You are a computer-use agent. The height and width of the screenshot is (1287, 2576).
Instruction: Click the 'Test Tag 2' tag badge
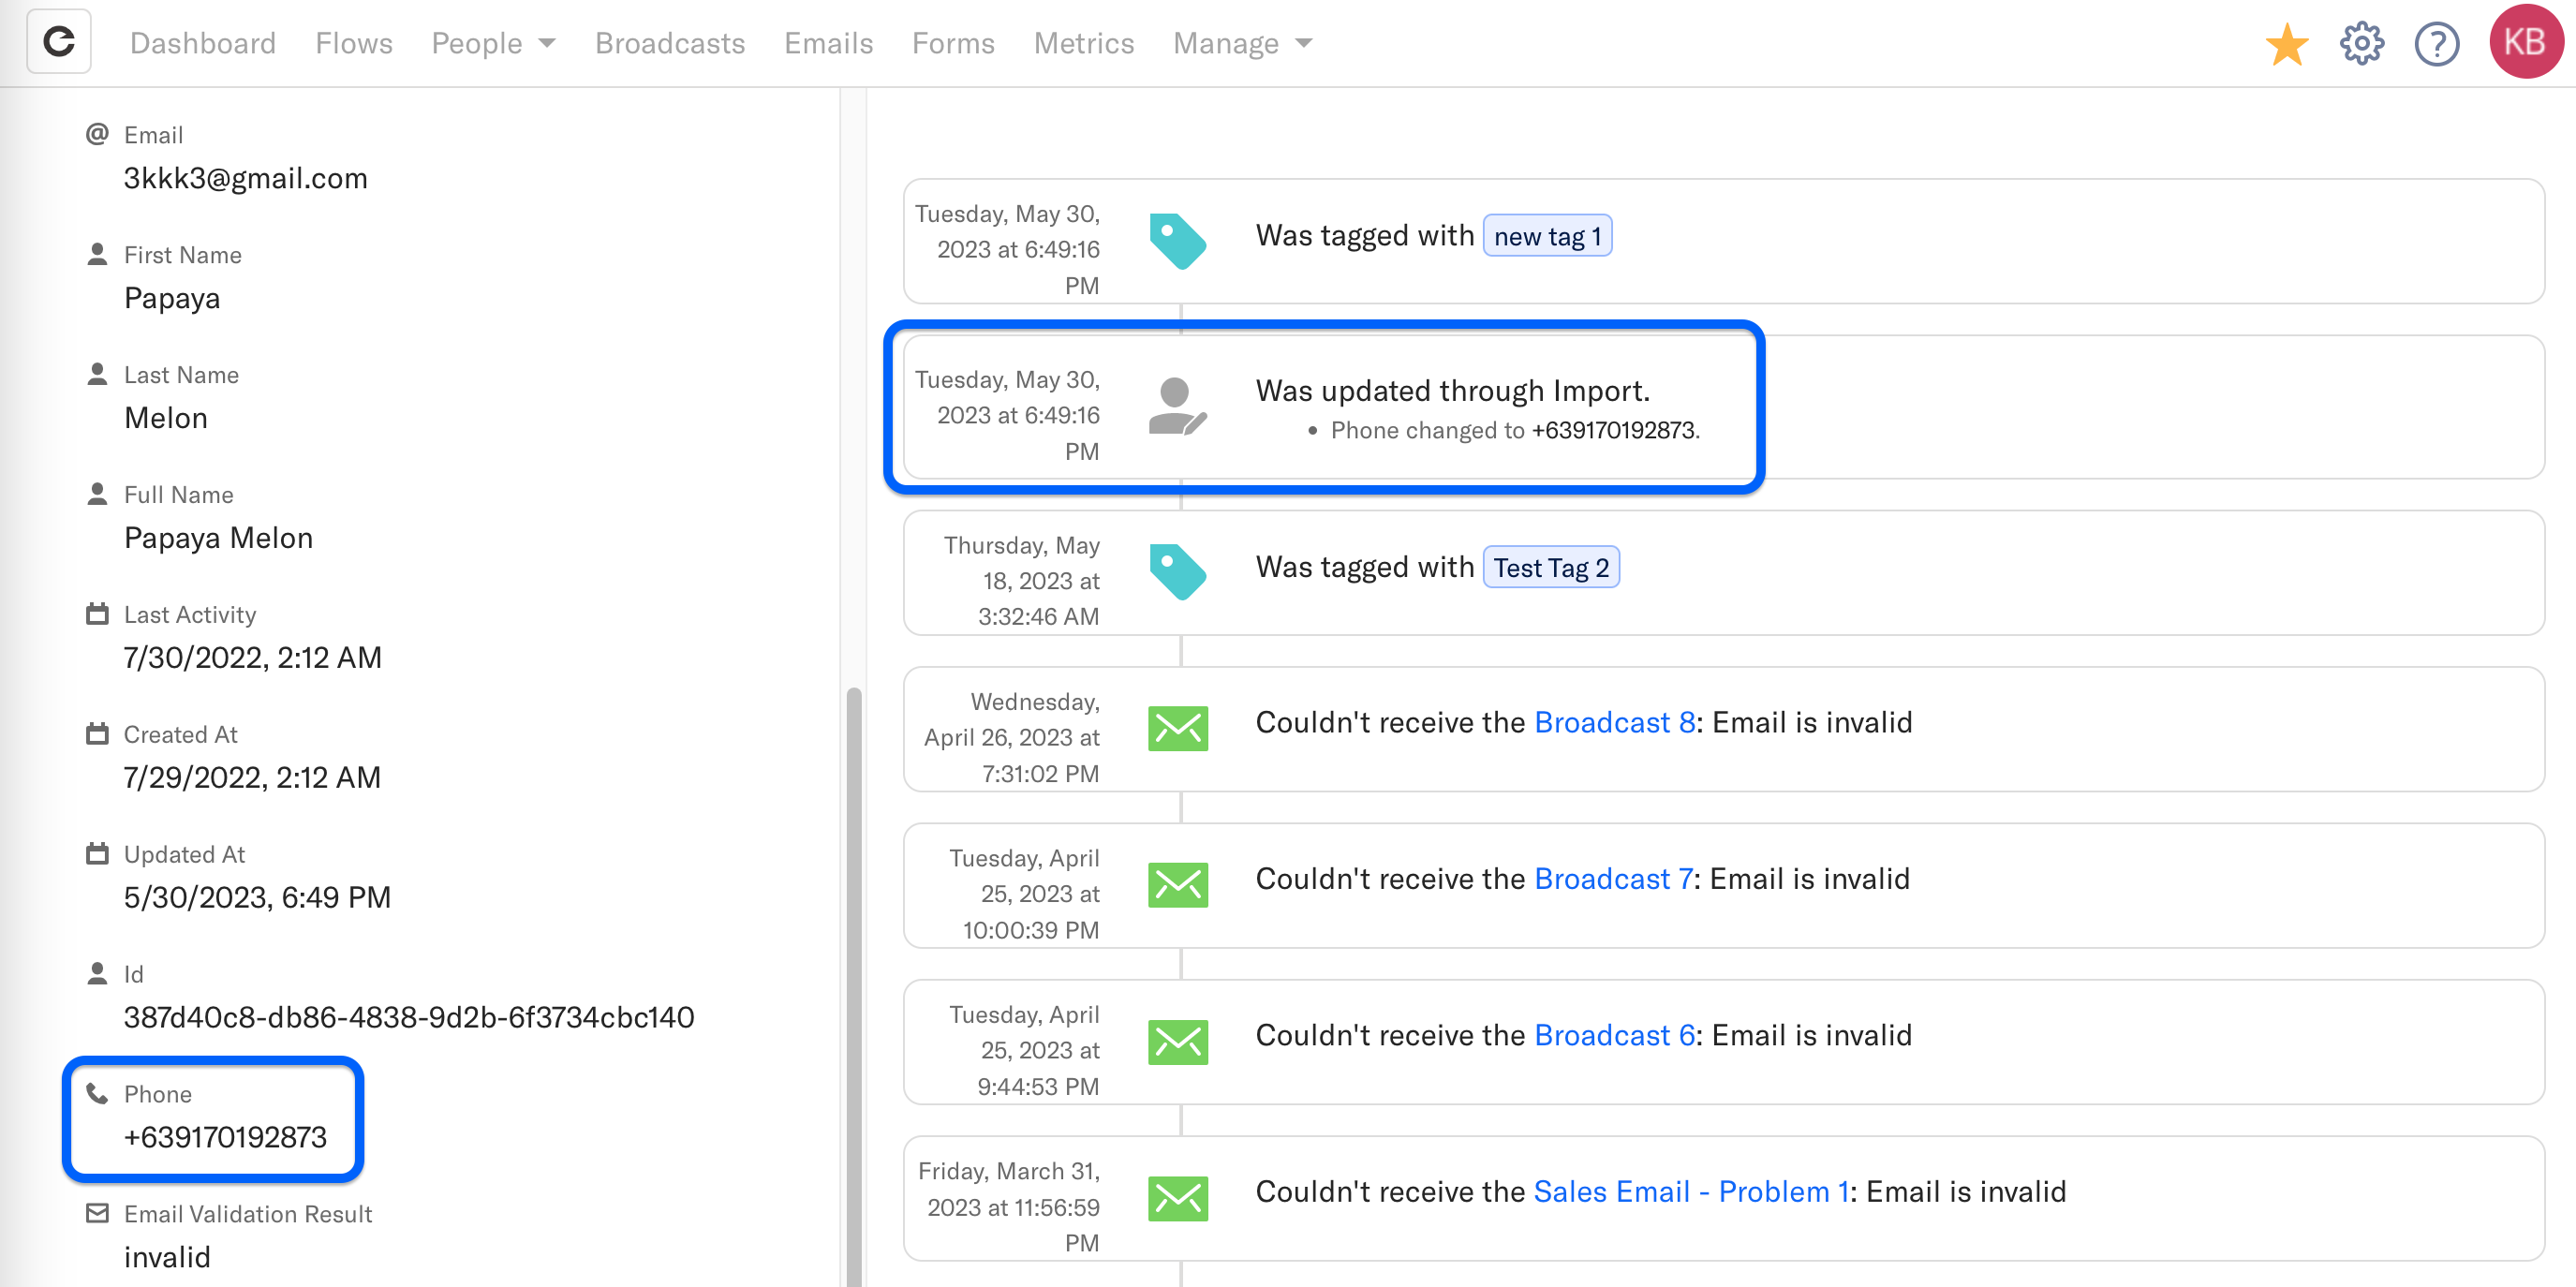1551,567
